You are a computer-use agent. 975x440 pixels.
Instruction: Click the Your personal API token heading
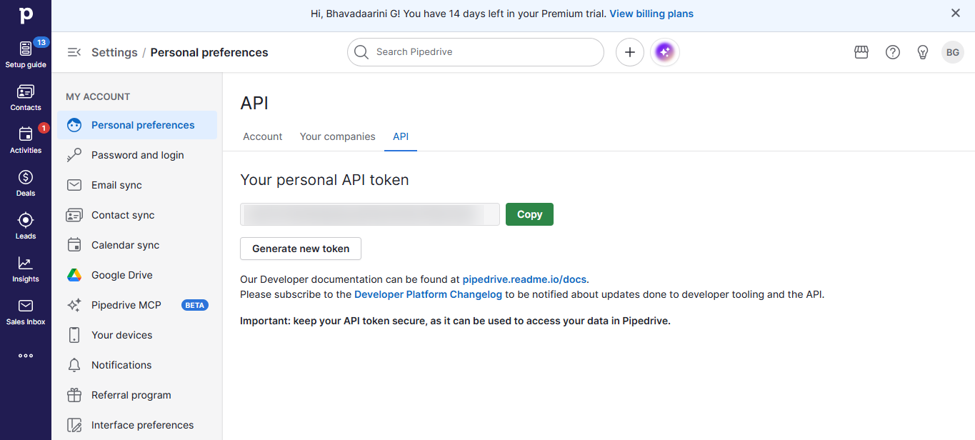pos(325,180)
